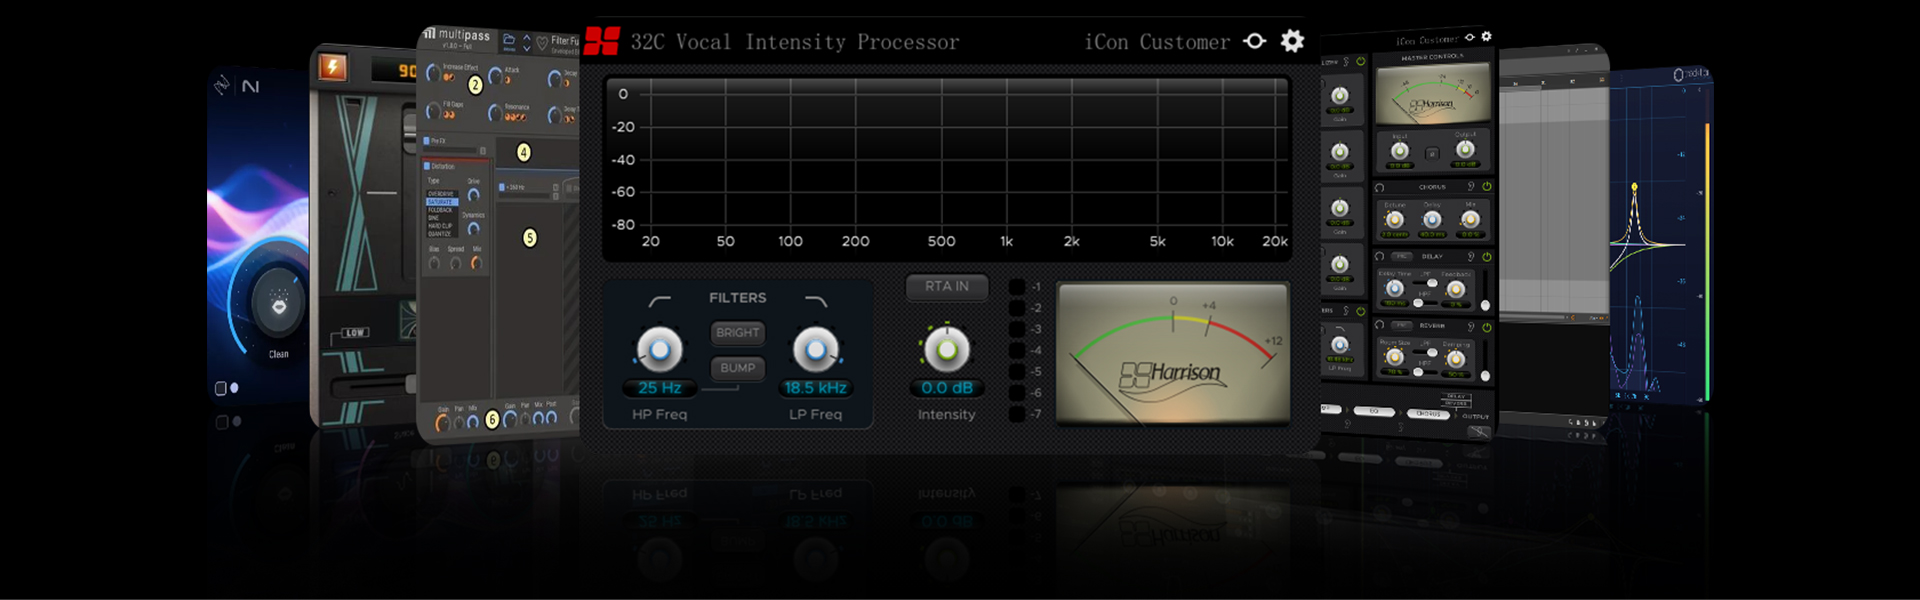Click the Room Size knob in Reverb
1920x600 pixels.
coord(1393,358)
